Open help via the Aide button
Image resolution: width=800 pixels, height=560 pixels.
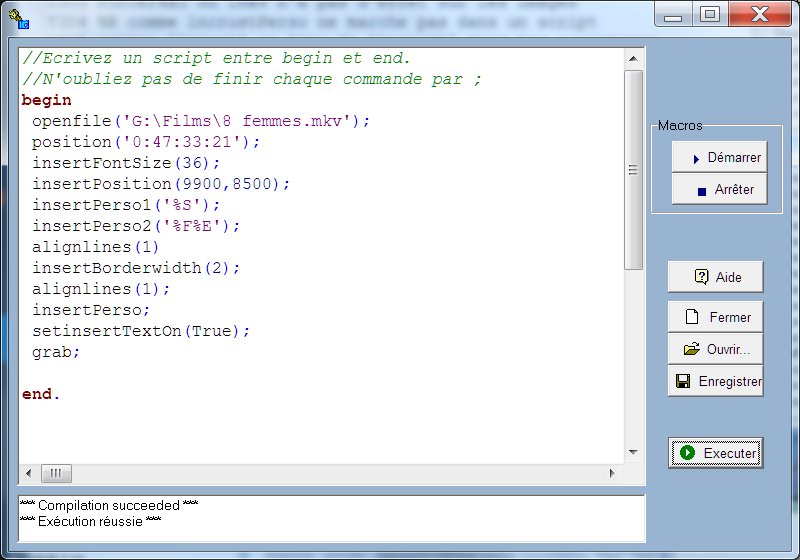click(716, 277)
